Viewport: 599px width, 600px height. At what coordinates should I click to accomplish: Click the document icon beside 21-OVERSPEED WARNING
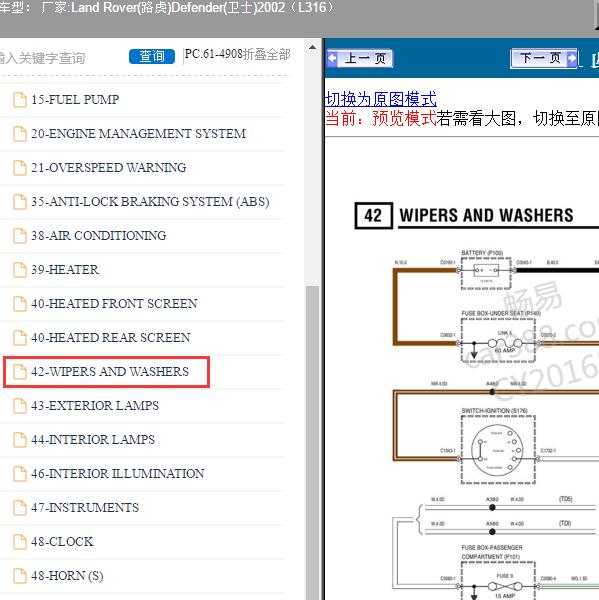[20, 168]
